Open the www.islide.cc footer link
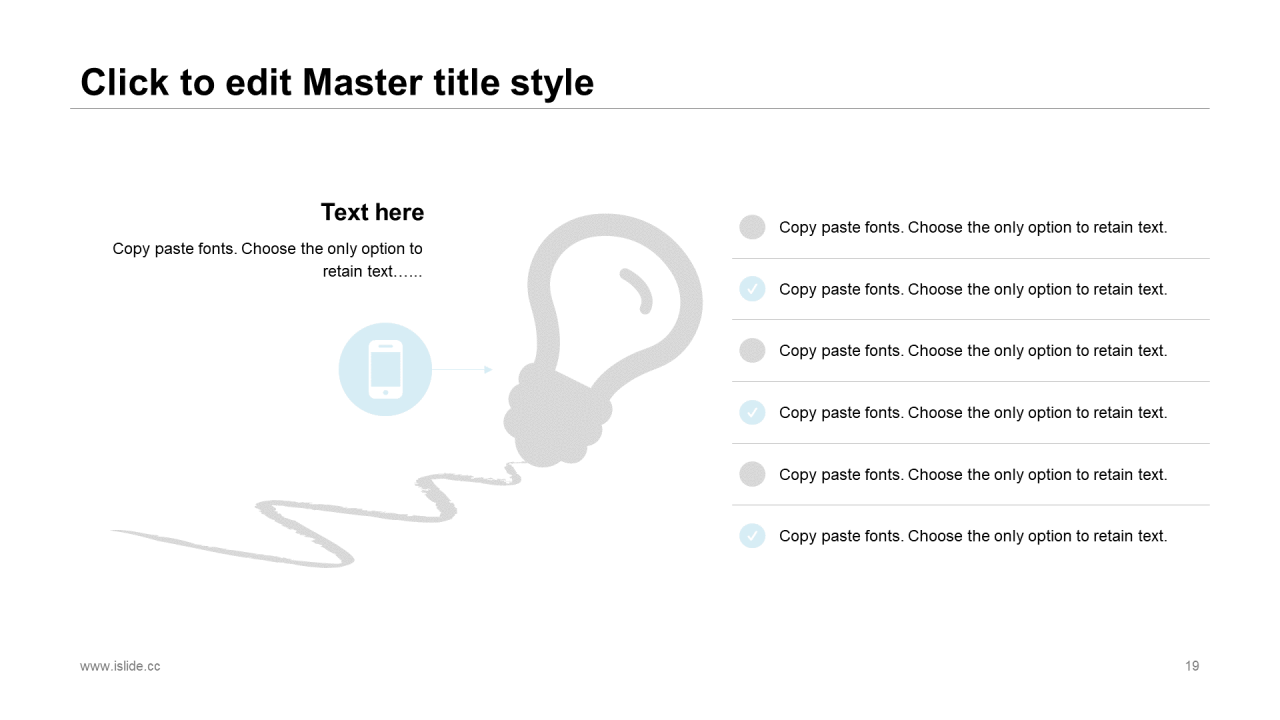This screenshot has width=1280, height=720. [120, 666]
